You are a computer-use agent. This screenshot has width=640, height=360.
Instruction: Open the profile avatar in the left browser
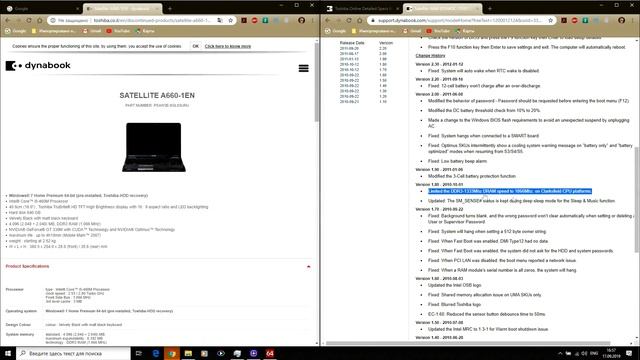(x=301, y=20)
